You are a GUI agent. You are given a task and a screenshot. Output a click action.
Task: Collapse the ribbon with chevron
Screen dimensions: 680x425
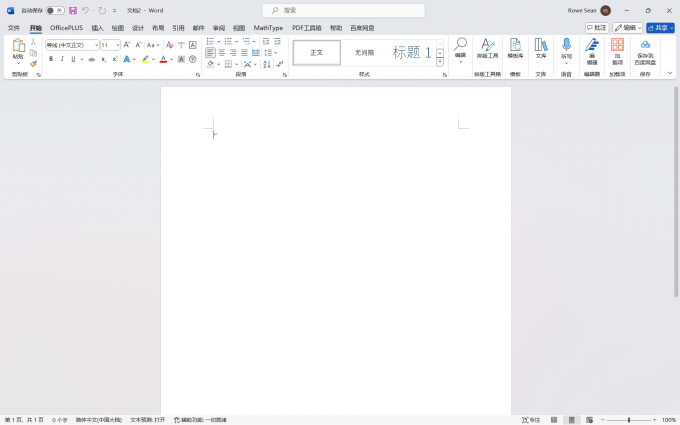670,73
